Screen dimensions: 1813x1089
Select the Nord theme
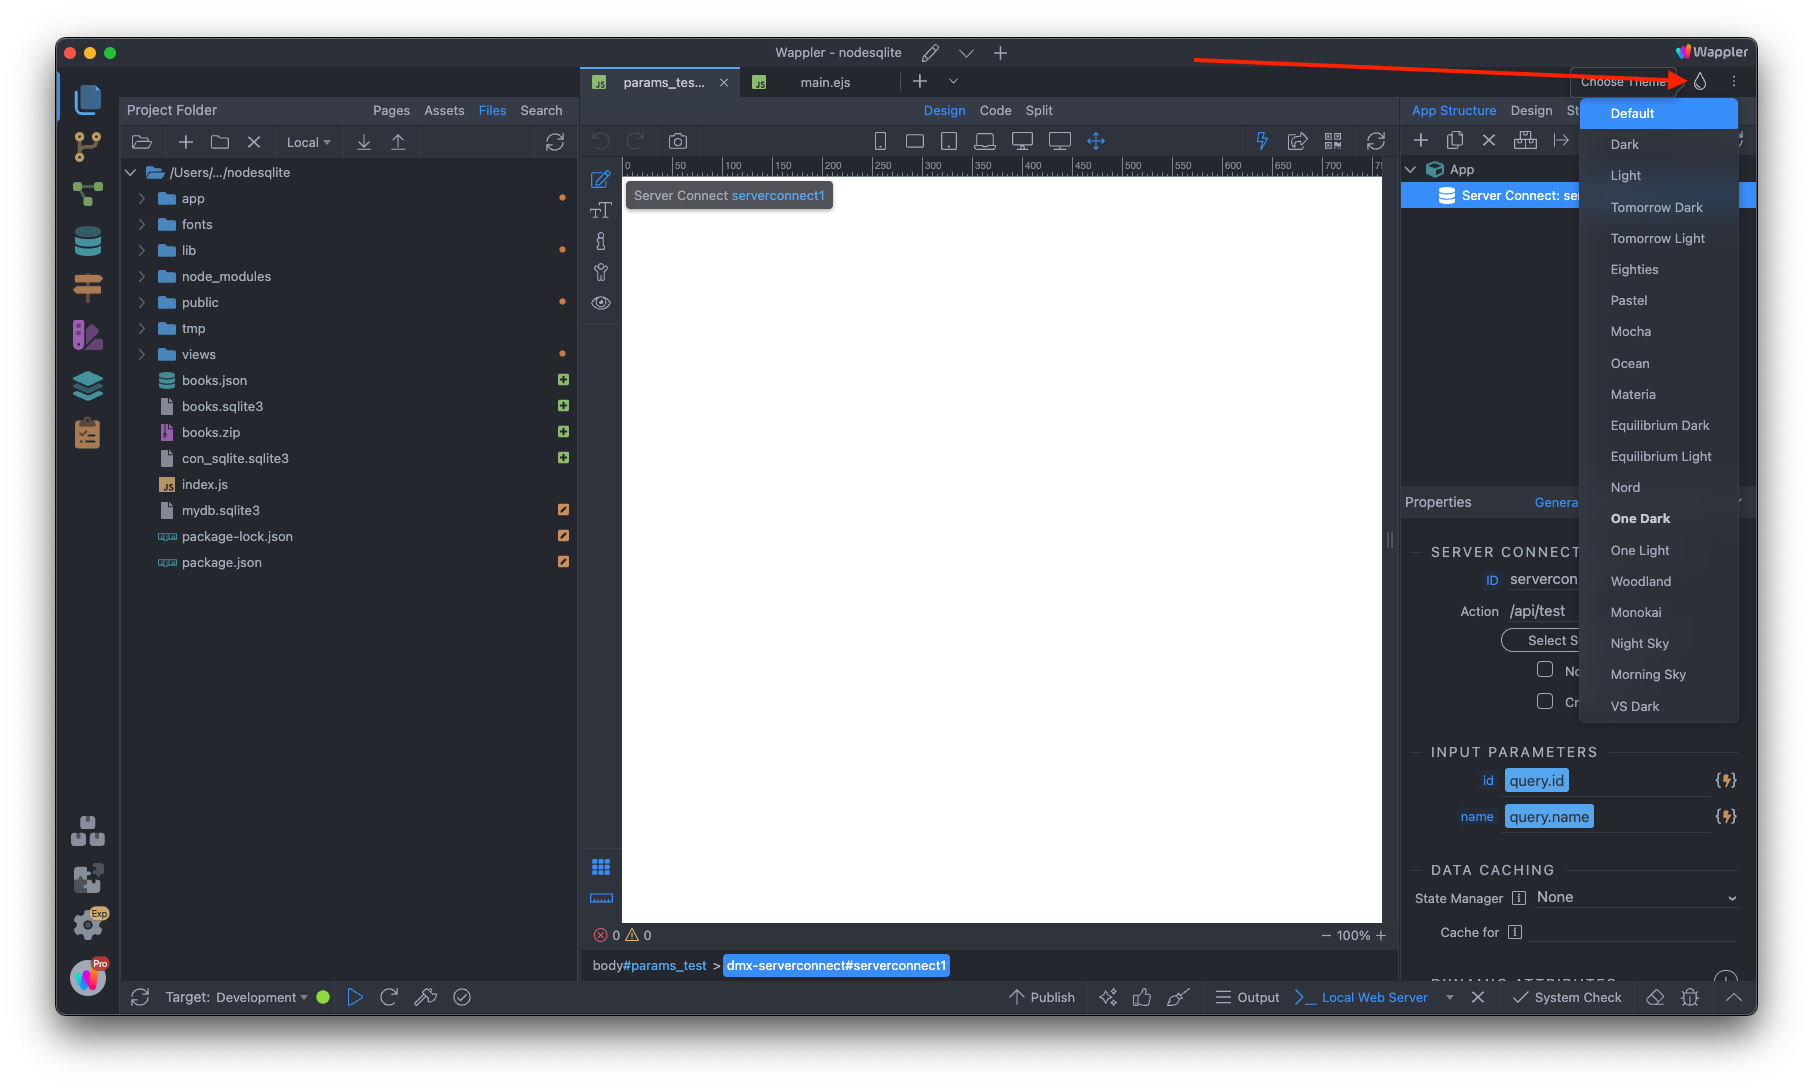point(1659,487)
